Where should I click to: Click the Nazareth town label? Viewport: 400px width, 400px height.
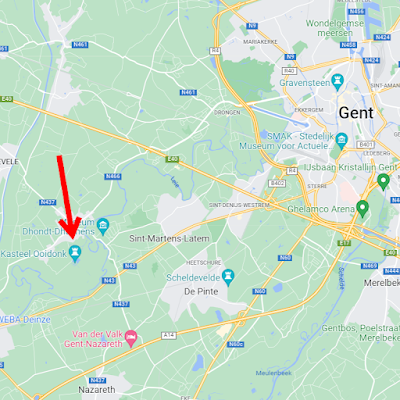[97, 389]
